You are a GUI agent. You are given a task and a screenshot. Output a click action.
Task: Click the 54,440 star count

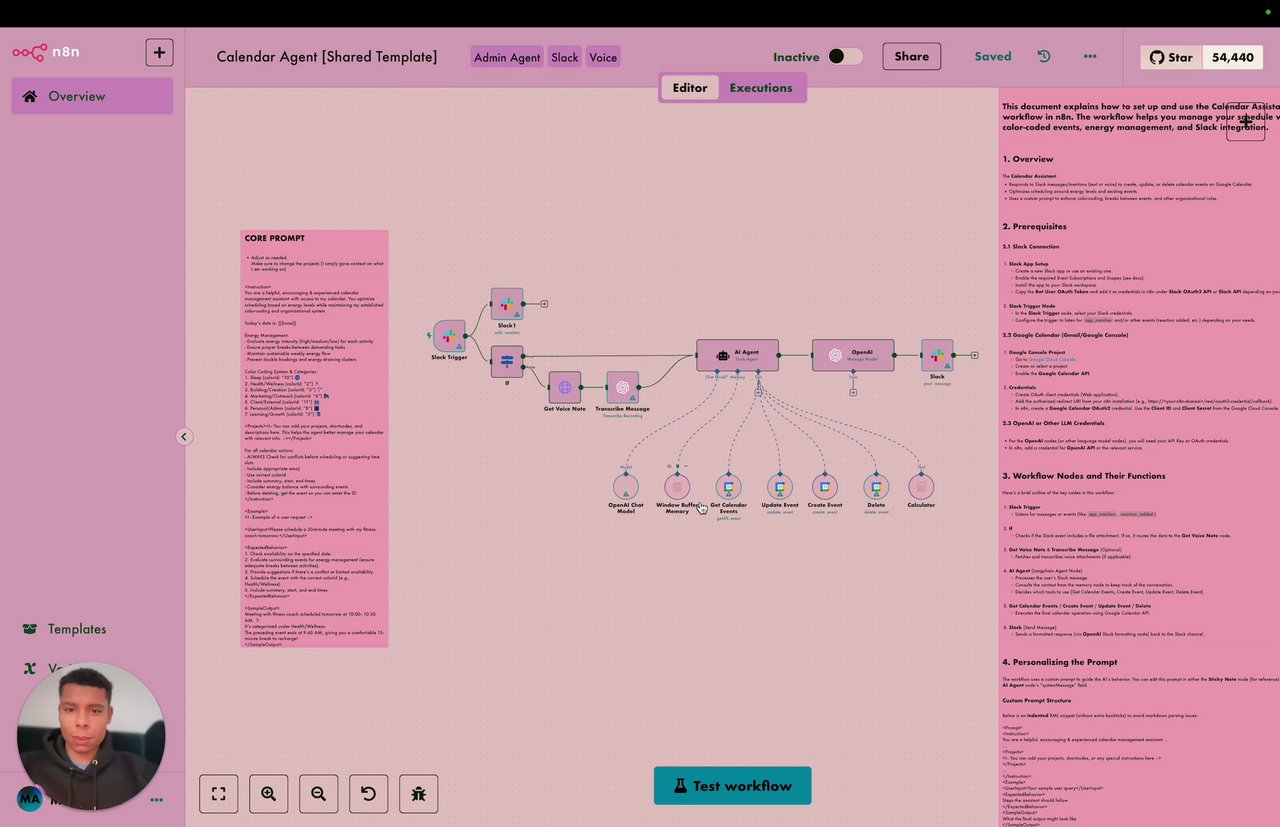point(1232,57)
